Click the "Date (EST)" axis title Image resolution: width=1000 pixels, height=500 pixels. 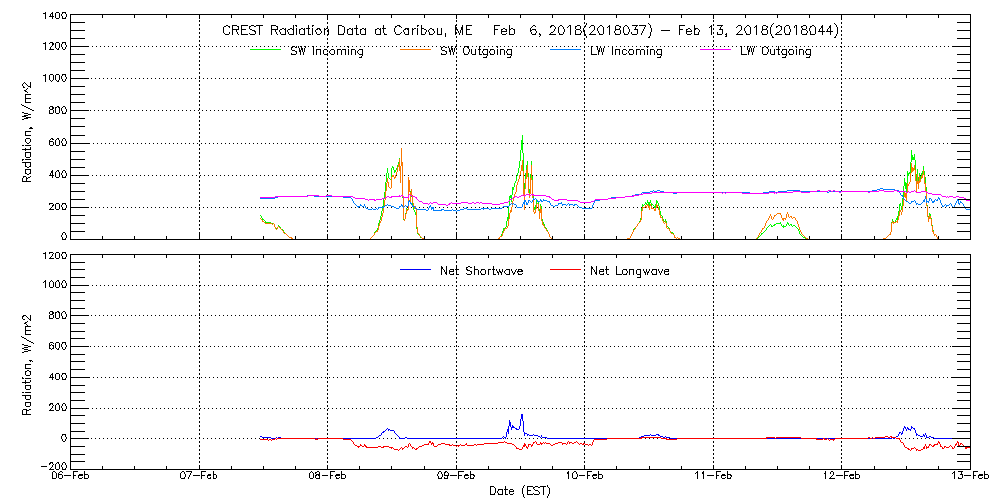[521, 492]
